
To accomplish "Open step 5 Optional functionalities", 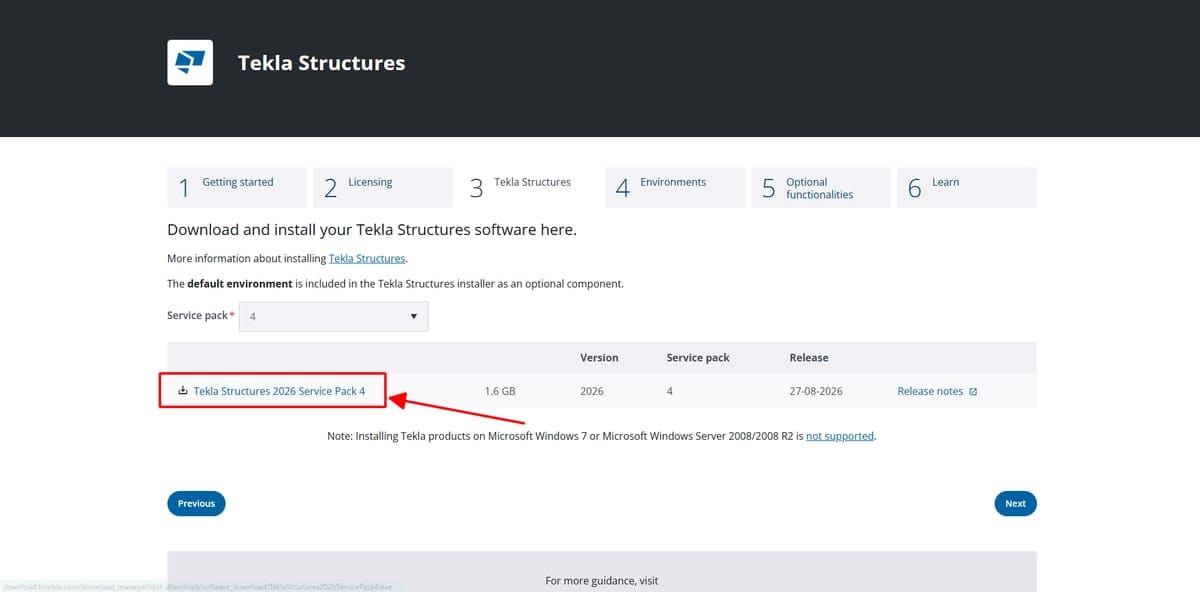I will pos(821,187).
